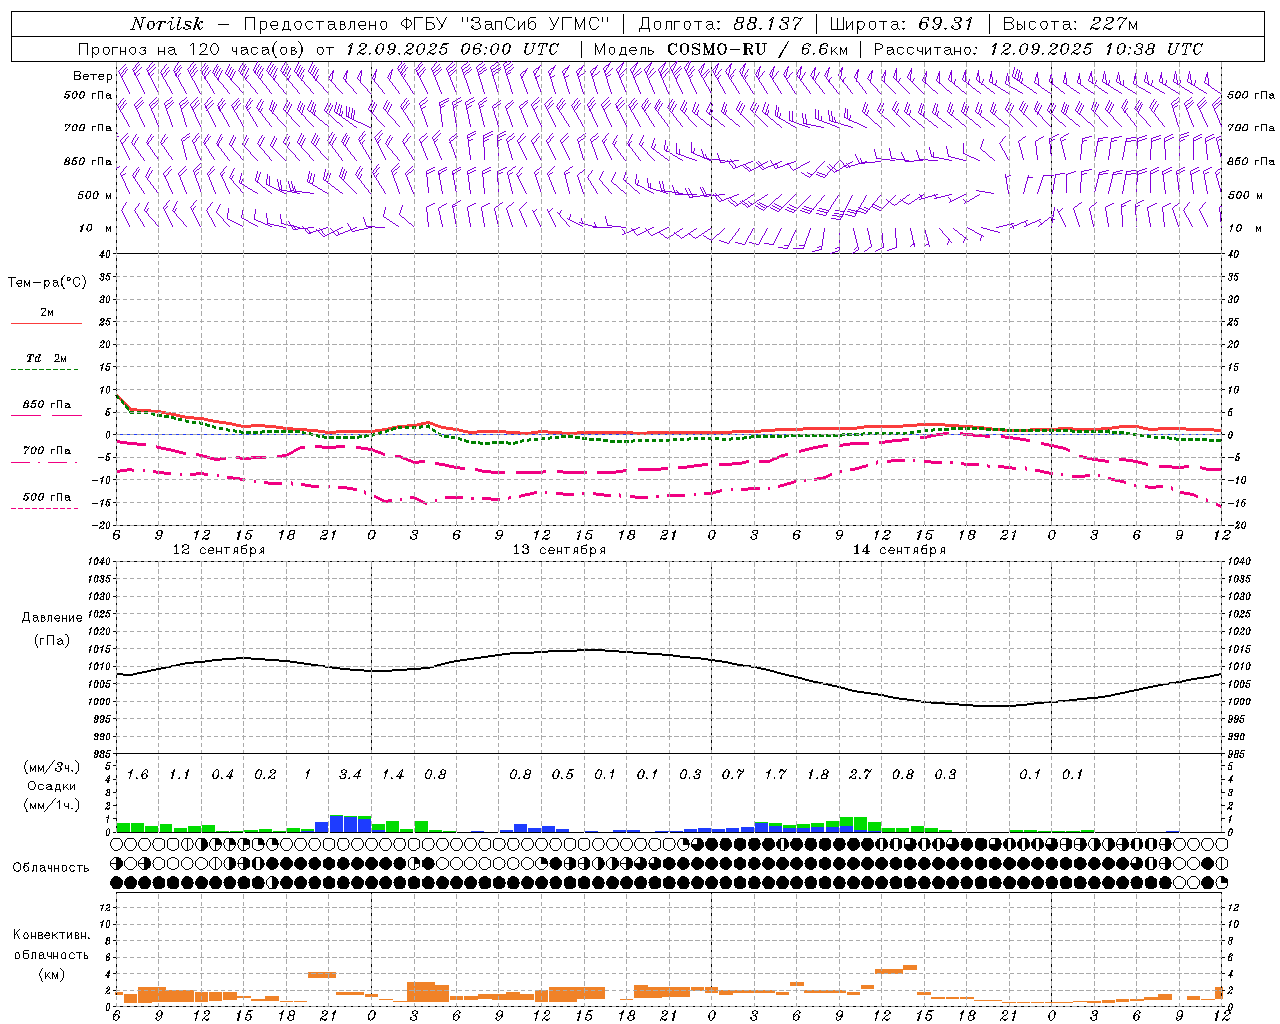Click the 'Высота: 227м' header value
The height and width of the screenshot is (1024, 1280).
click(1070, 24)
